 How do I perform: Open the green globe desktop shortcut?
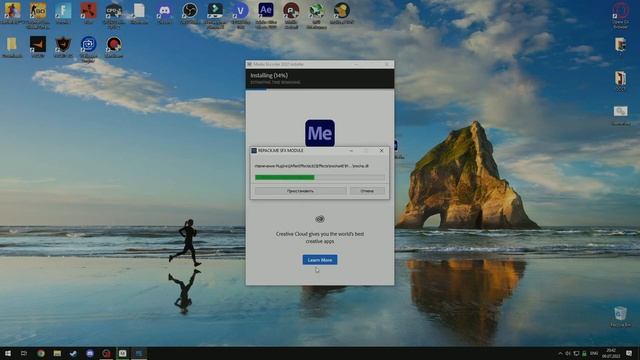316,10
